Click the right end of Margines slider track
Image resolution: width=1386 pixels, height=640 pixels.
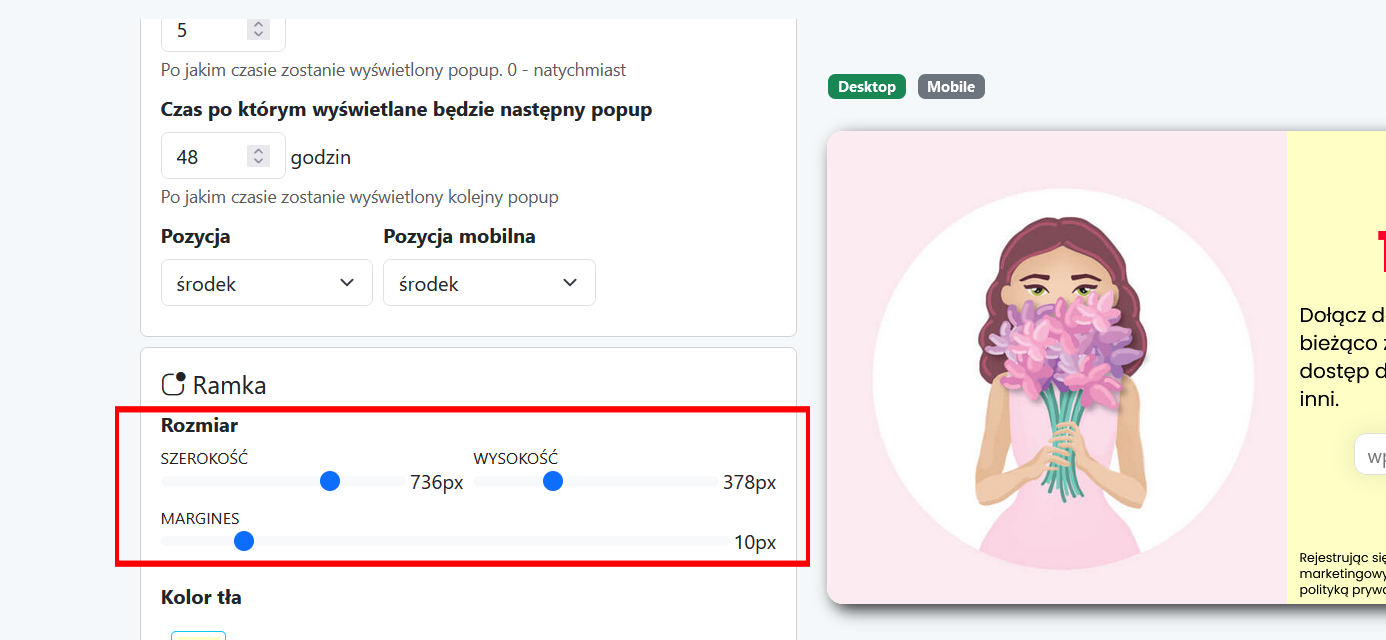(722, 541)
